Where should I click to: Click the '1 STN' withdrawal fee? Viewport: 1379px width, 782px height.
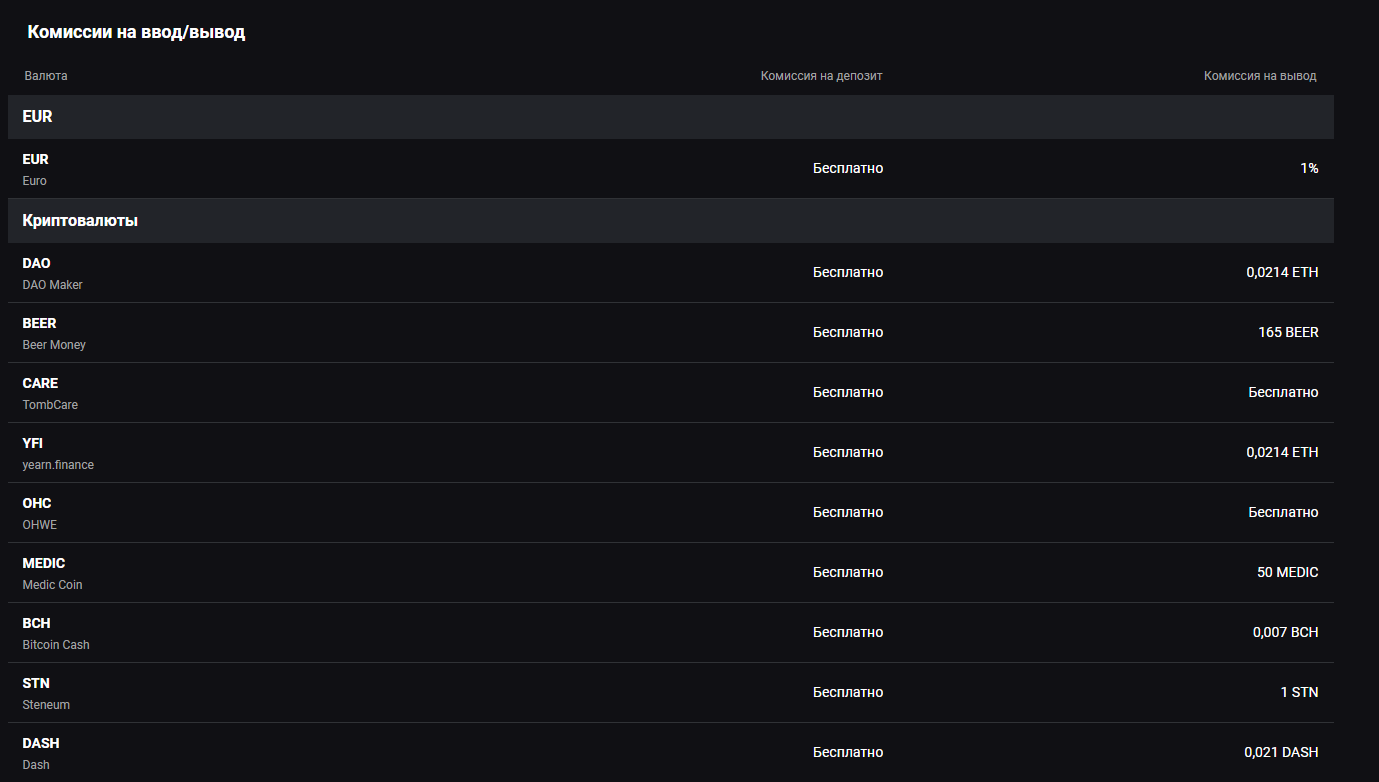[1300, 692]
